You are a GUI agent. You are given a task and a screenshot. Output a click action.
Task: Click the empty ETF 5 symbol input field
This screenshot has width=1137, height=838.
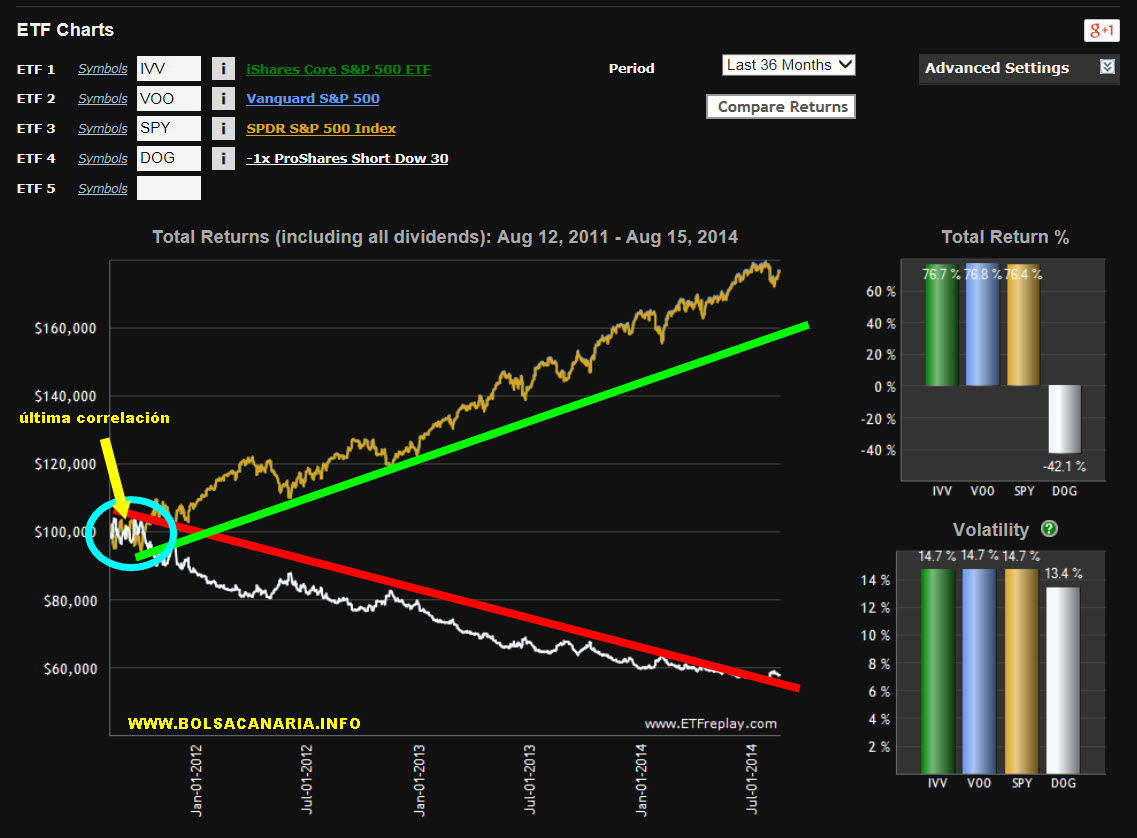[x=168, y=188]
